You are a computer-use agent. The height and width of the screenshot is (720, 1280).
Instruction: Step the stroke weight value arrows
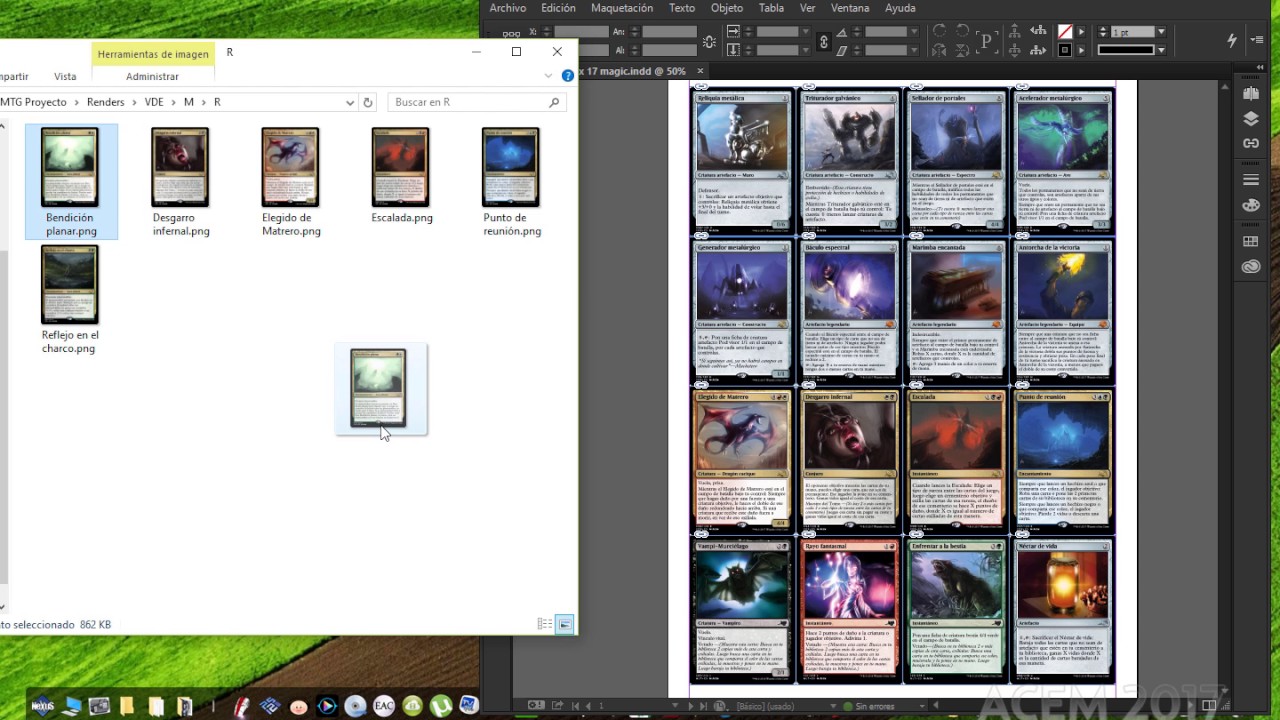pos(1103,31)
